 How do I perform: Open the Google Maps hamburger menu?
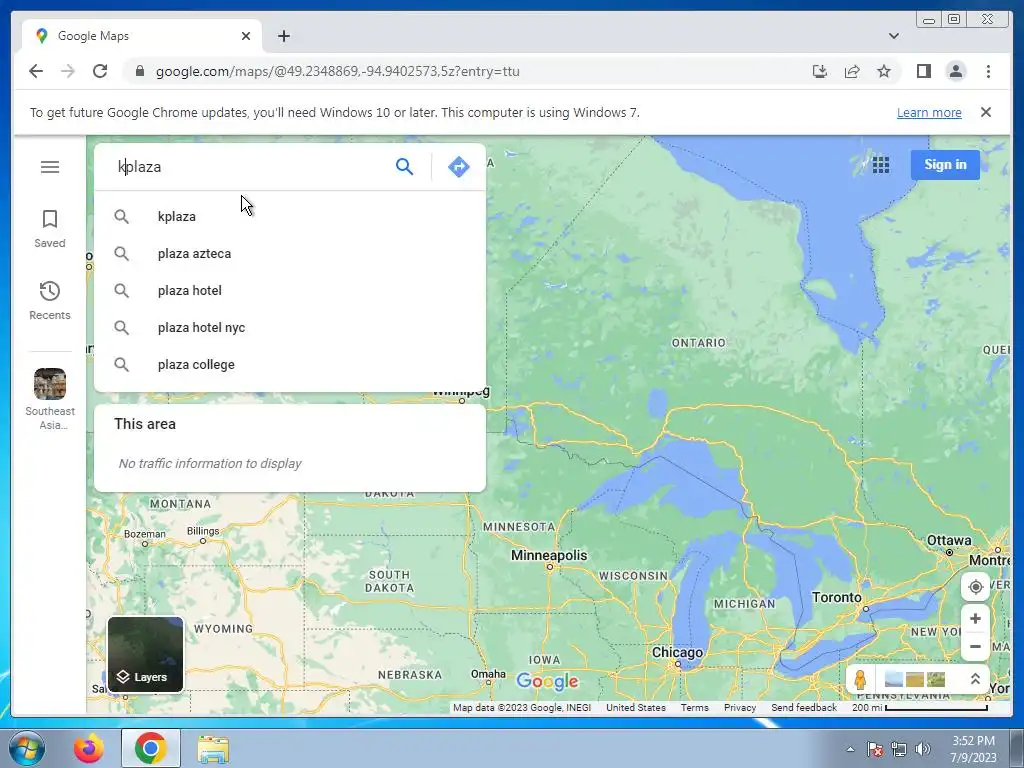pyautogui.click(x=50, y=167)
